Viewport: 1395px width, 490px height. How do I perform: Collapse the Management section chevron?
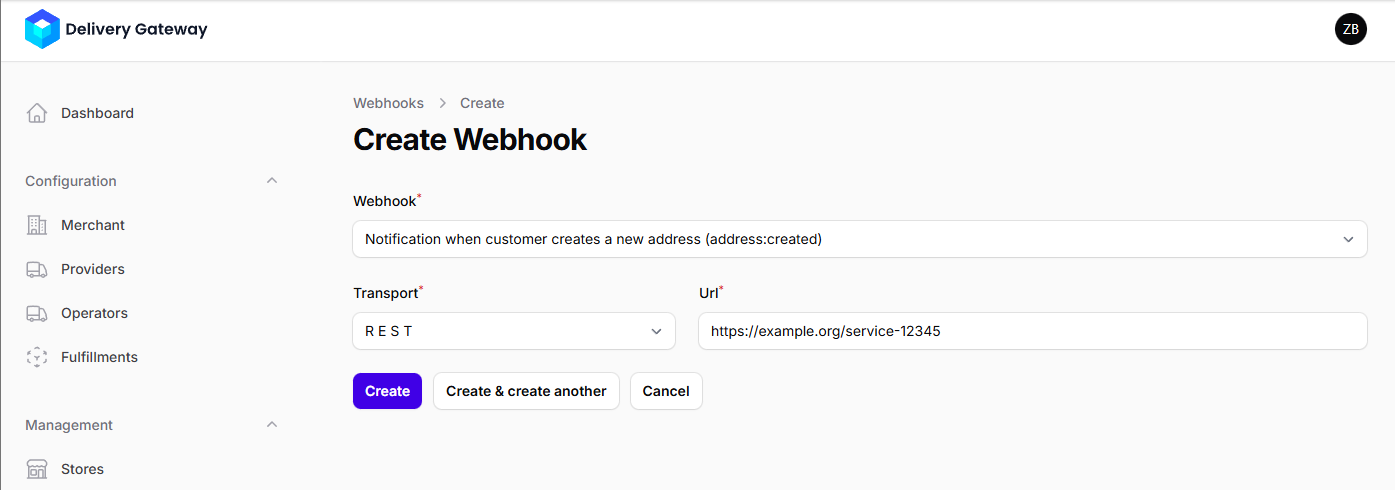271,425
